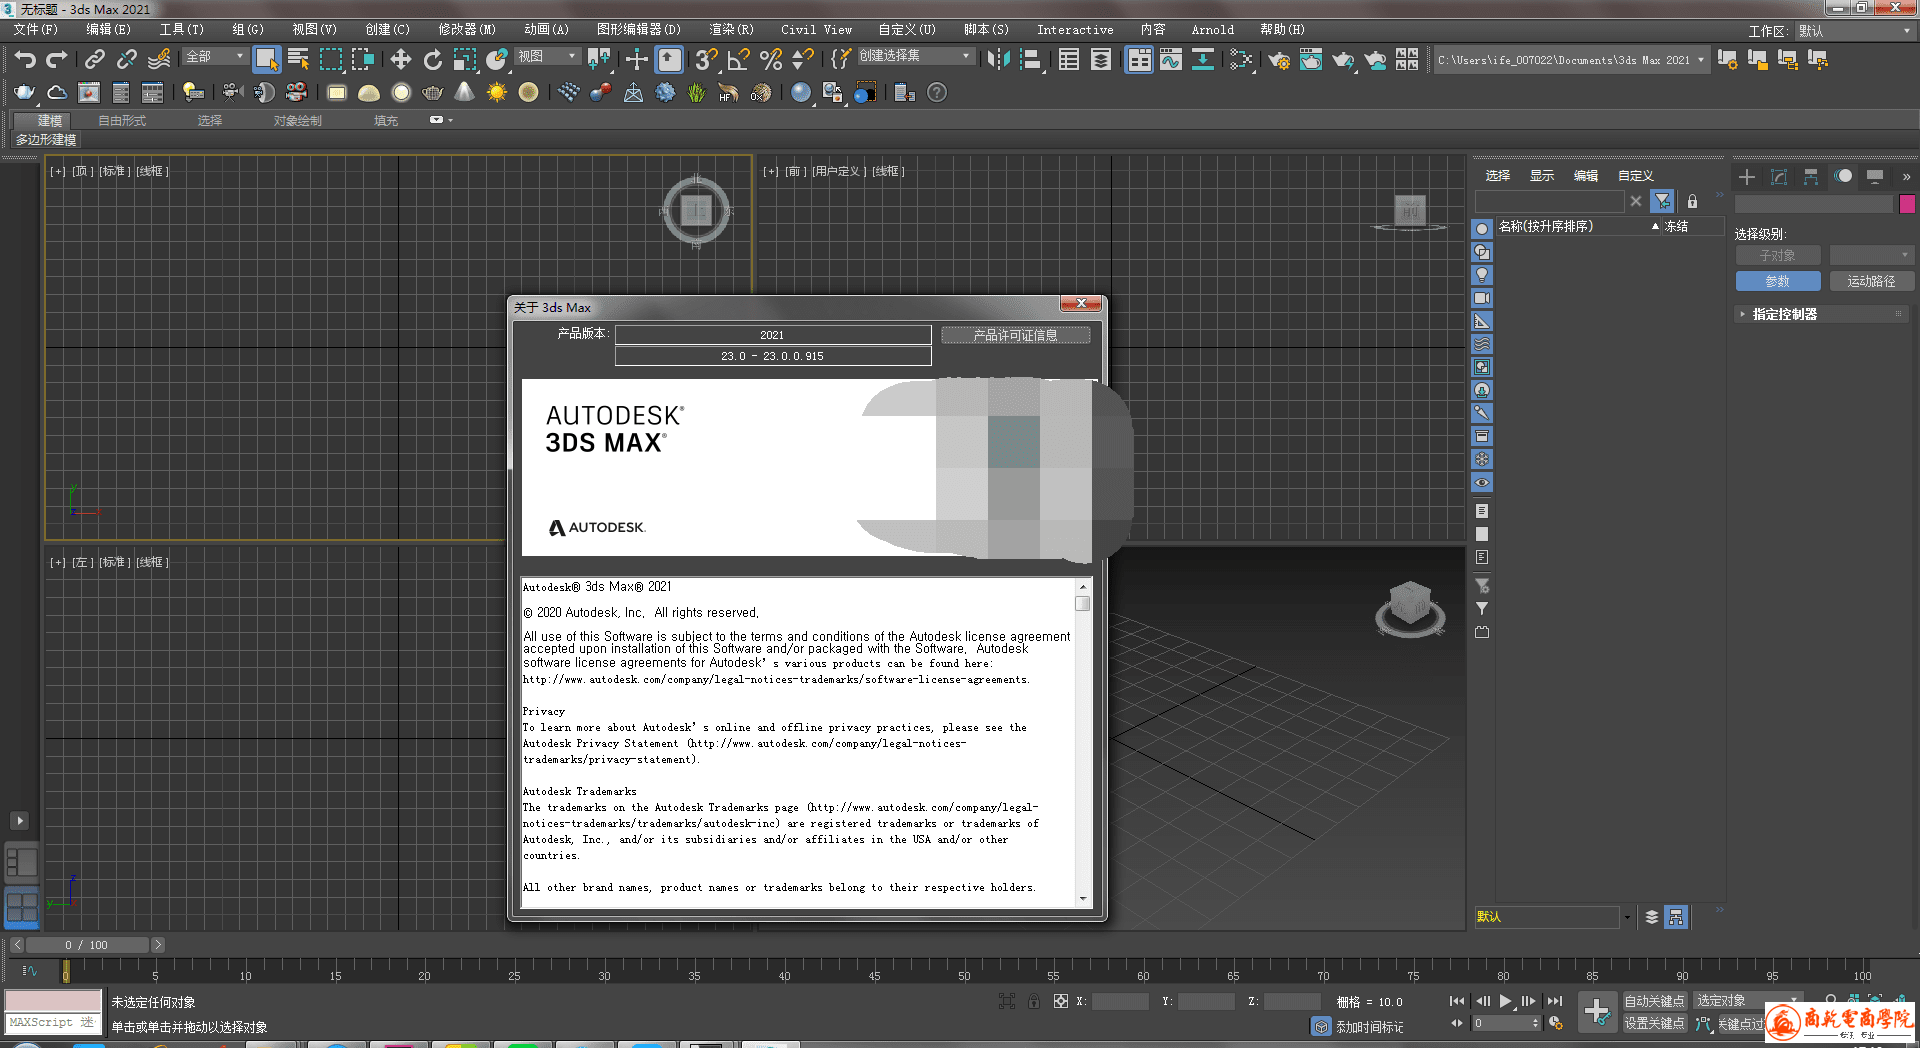
Task: Click the 产品许可证信息 button
Action: click(1015, 335)
